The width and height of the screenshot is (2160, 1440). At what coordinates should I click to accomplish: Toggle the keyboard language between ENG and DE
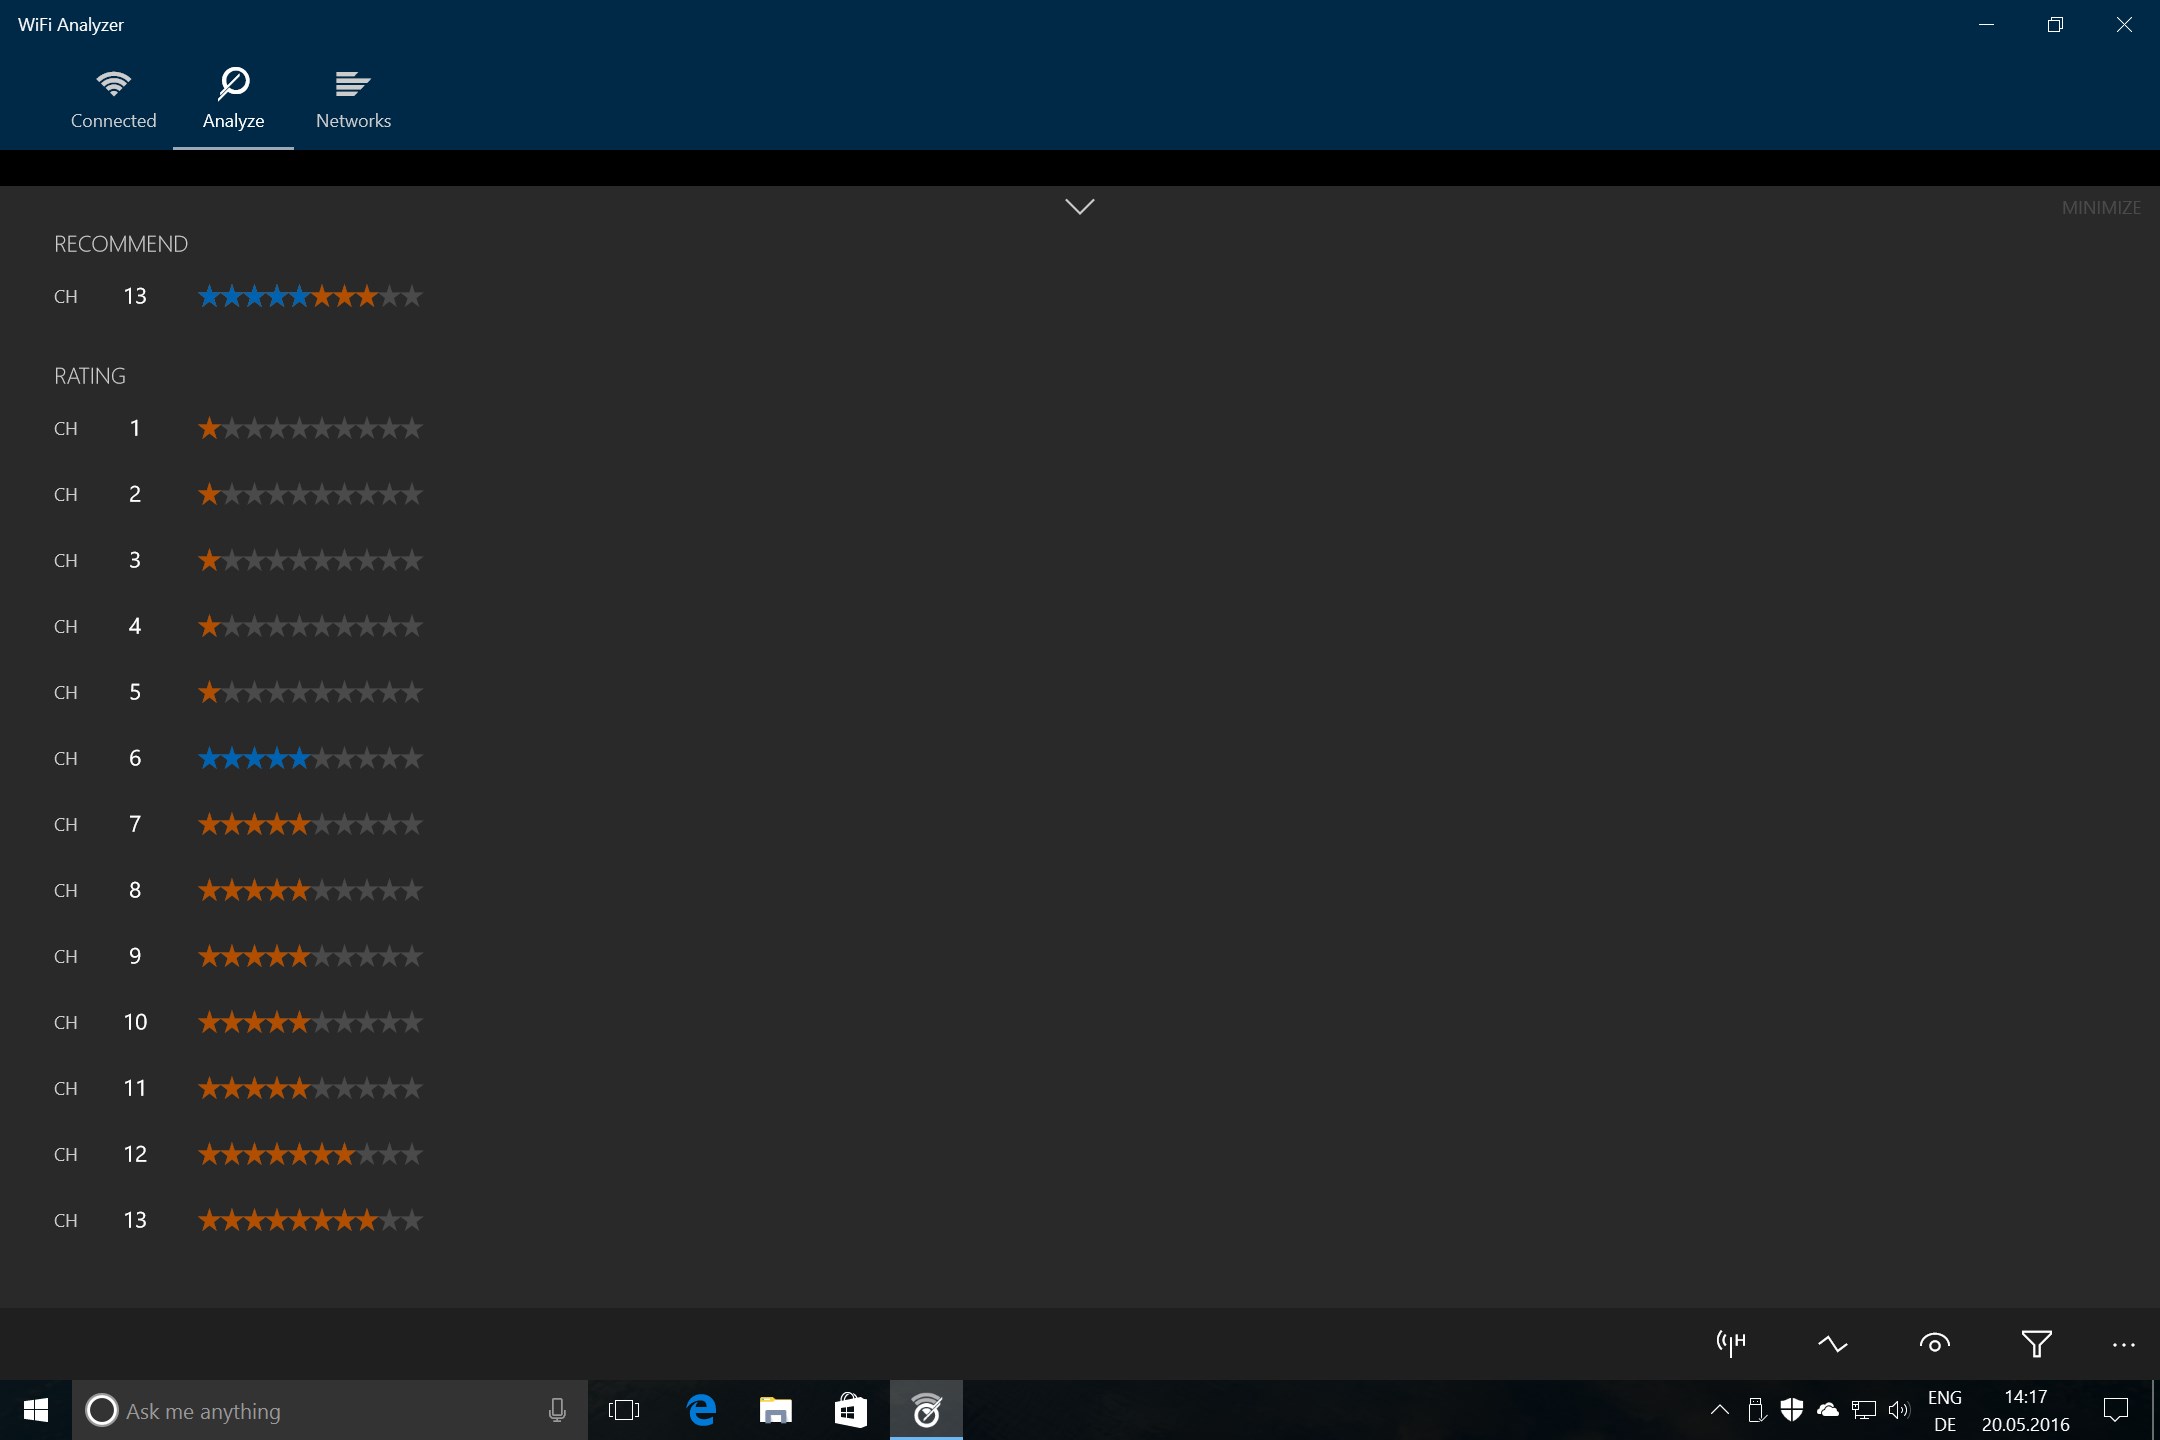[x=1944, y=1410]
